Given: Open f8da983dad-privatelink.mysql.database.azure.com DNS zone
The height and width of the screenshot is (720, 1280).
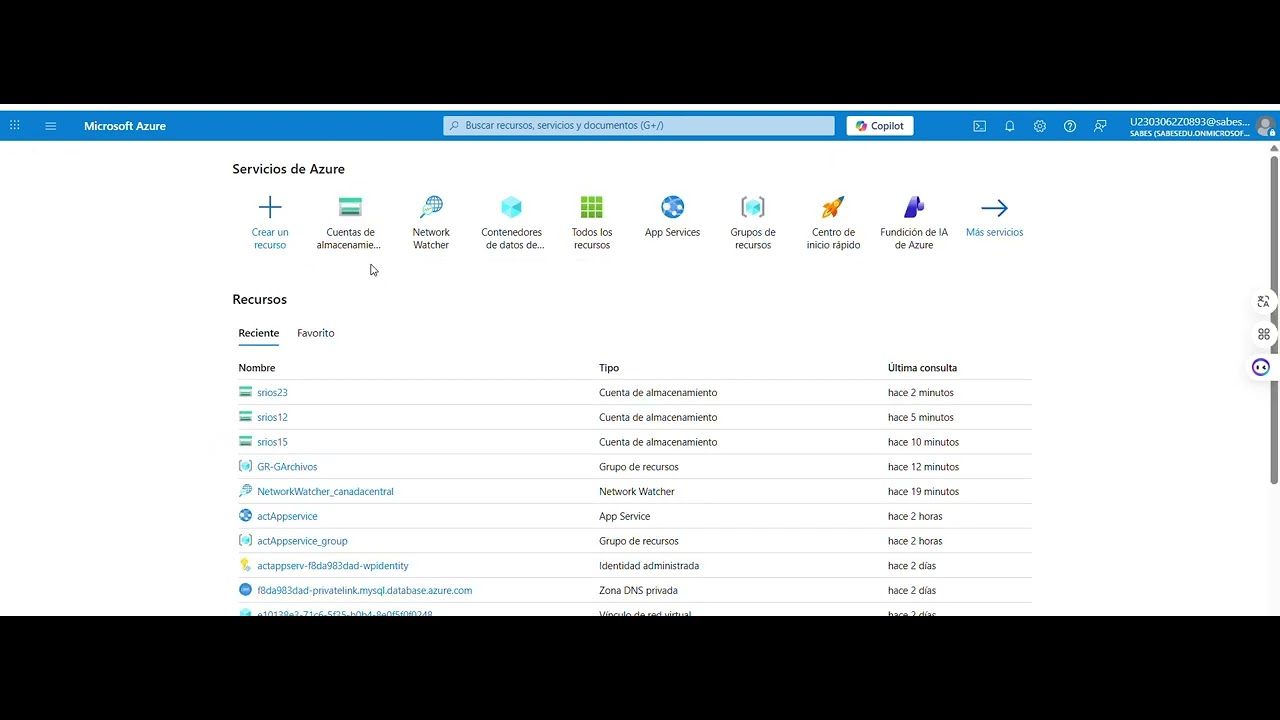Looking at the screenshot, I should 364,591.
